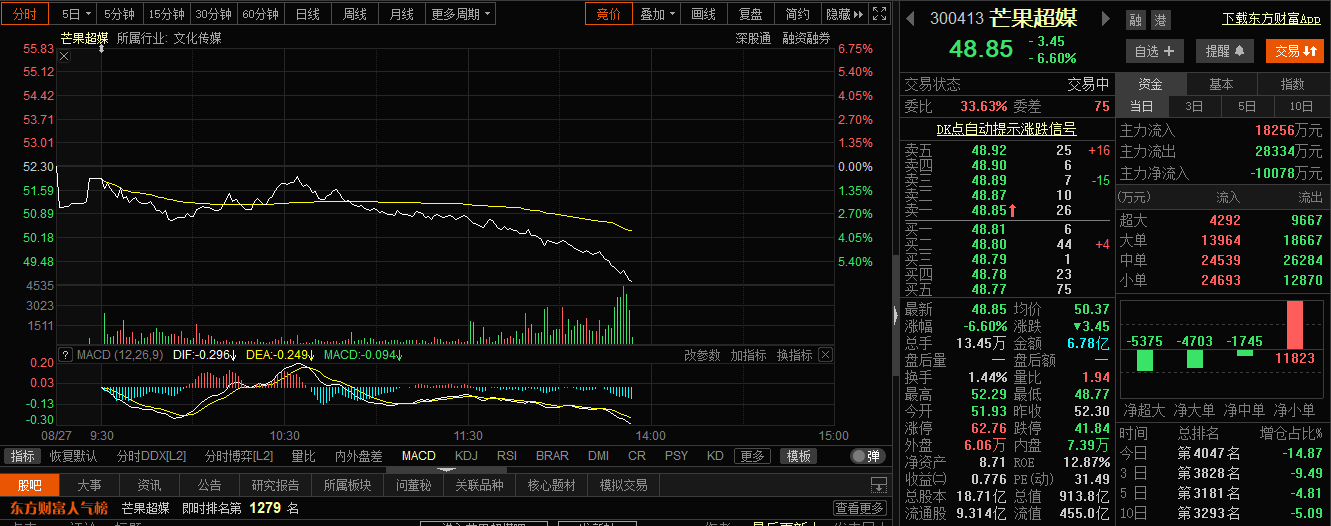Open the 画线 drawing tools
The image size is (1331, 526).
[x=704, y=14]
